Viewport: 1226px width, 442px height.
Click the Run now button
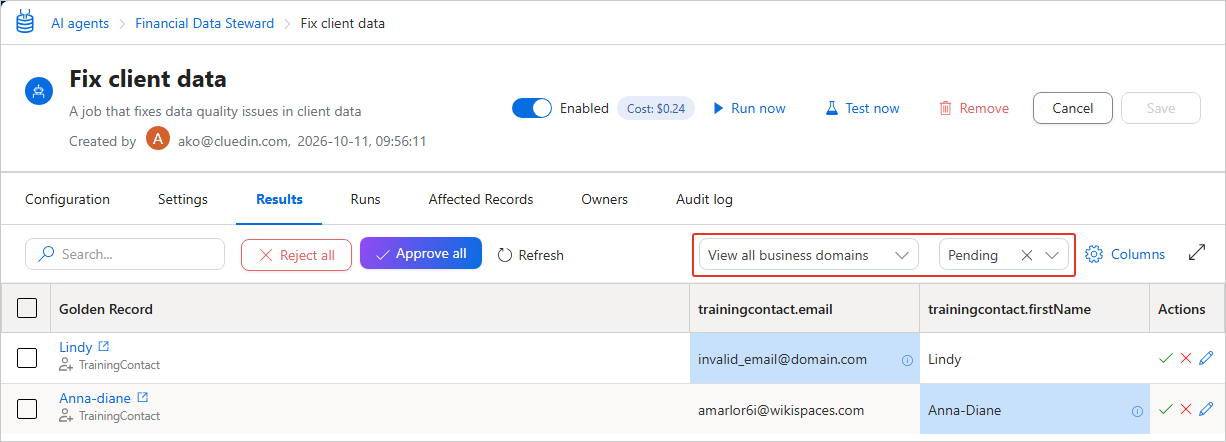pyautogui.click(x=749, y=108)
